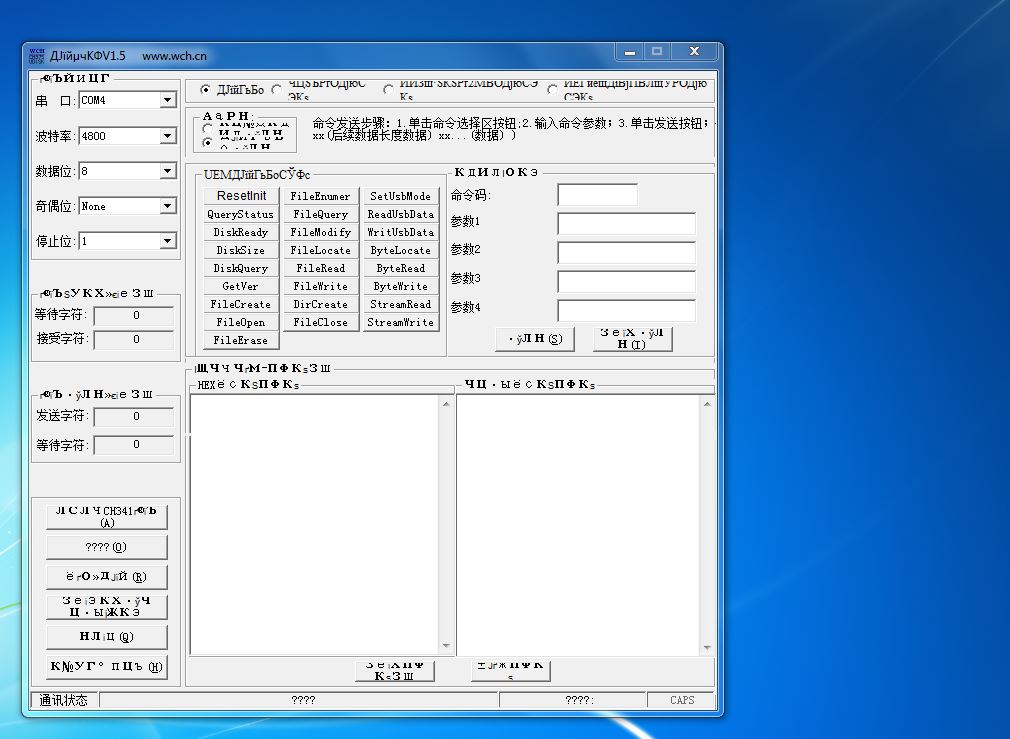Click the WCH application icon in title bar
The image size is (1010, 739).
point(37,55)
